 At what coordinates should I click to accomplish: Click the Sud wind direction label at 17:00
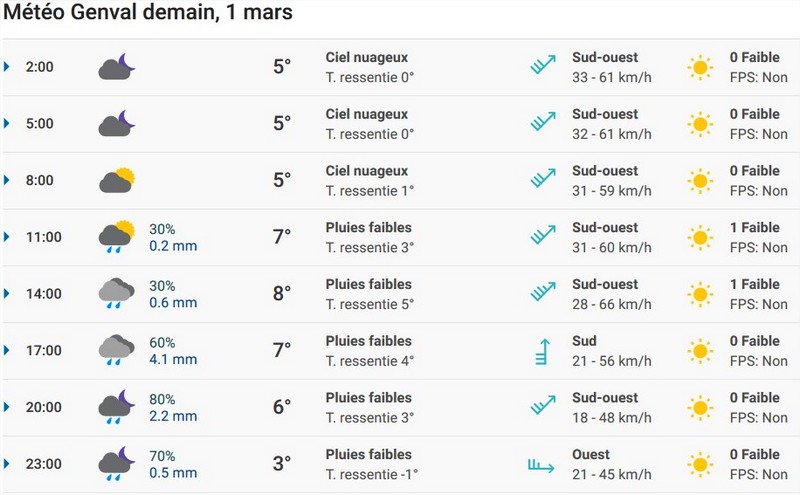click(x=585, y=341)
